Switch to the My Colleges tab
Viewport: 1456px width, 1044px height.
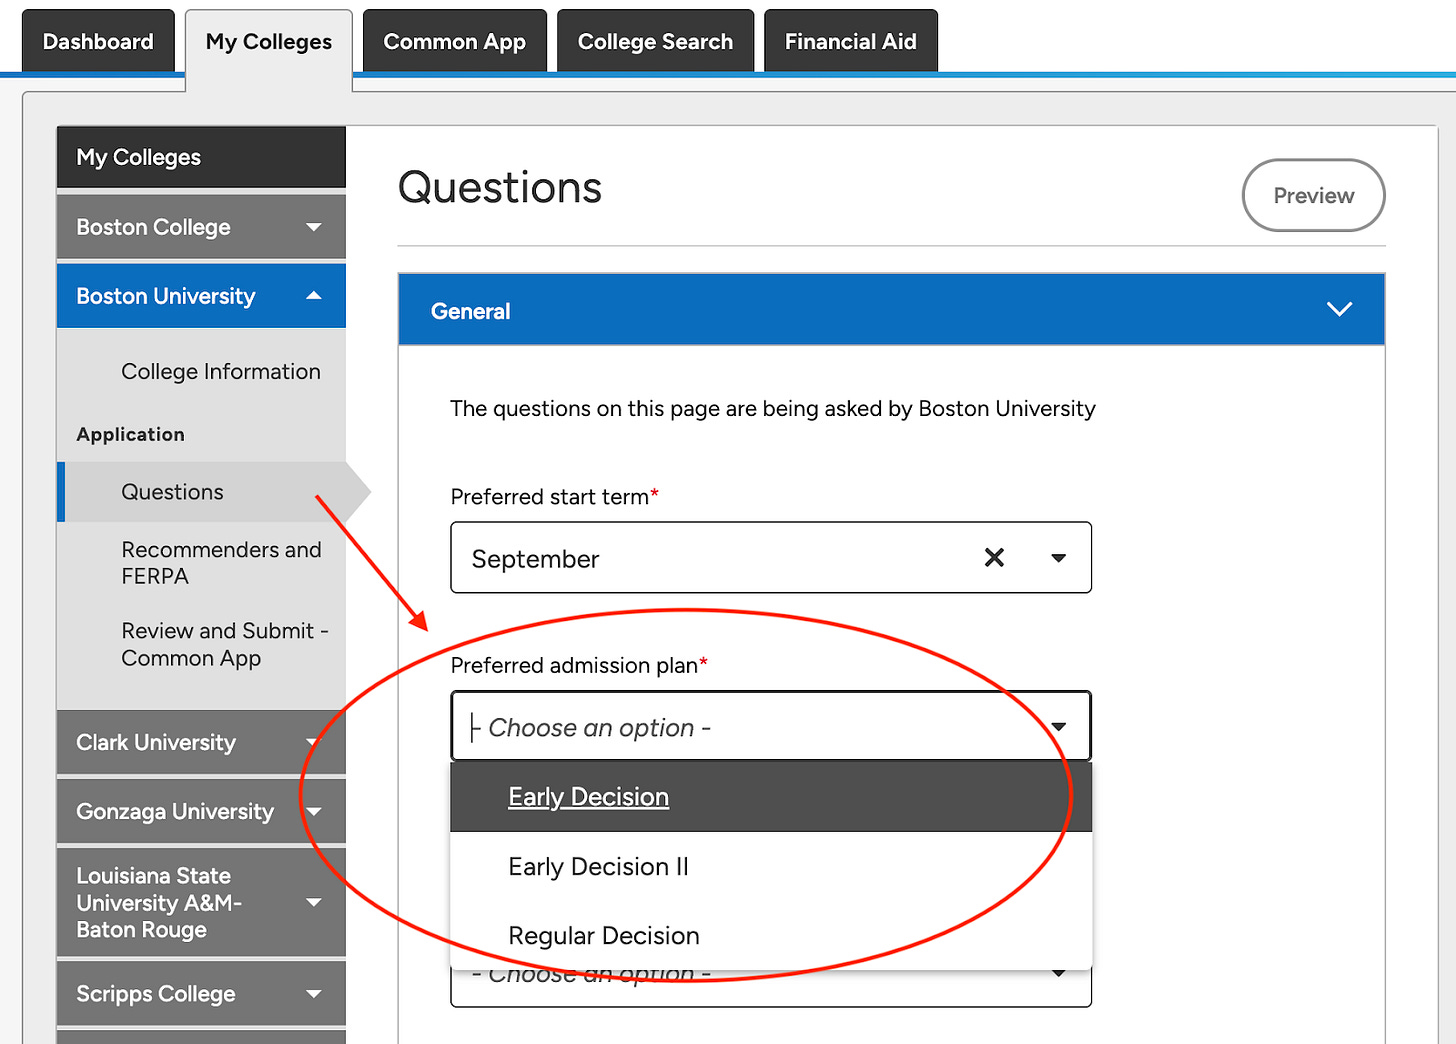[268, 42]
